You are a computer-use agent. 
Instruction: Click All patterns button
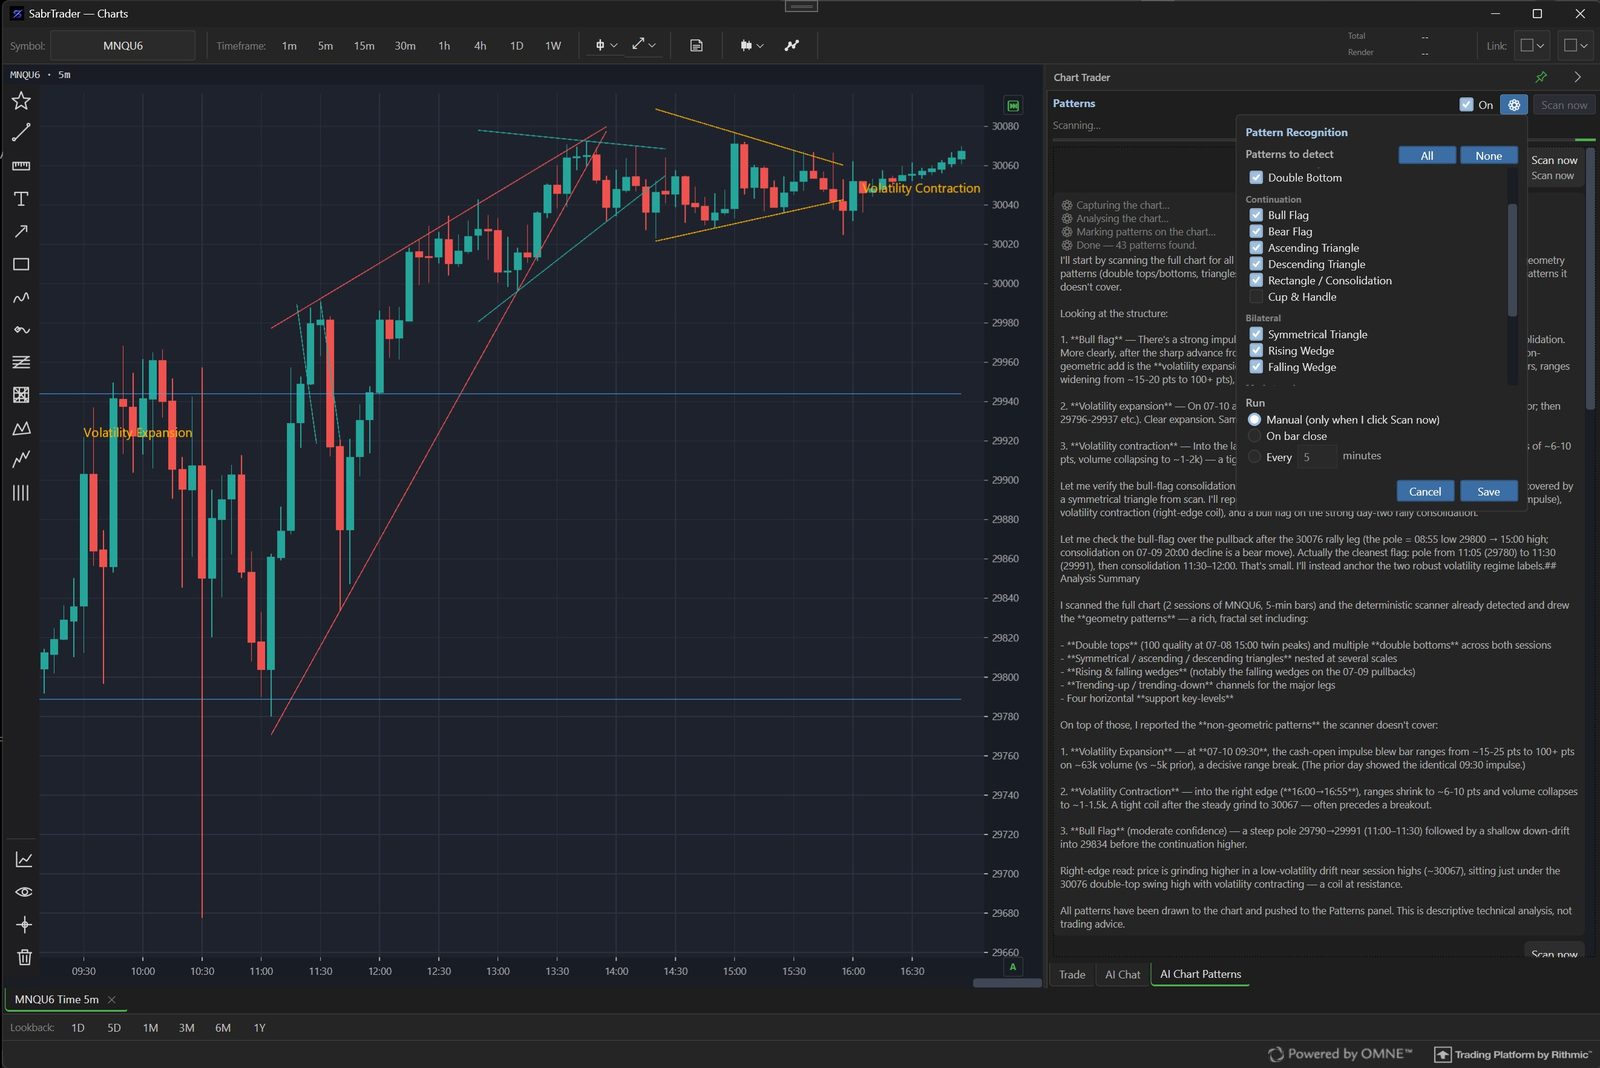click(x=1427, y=155)
